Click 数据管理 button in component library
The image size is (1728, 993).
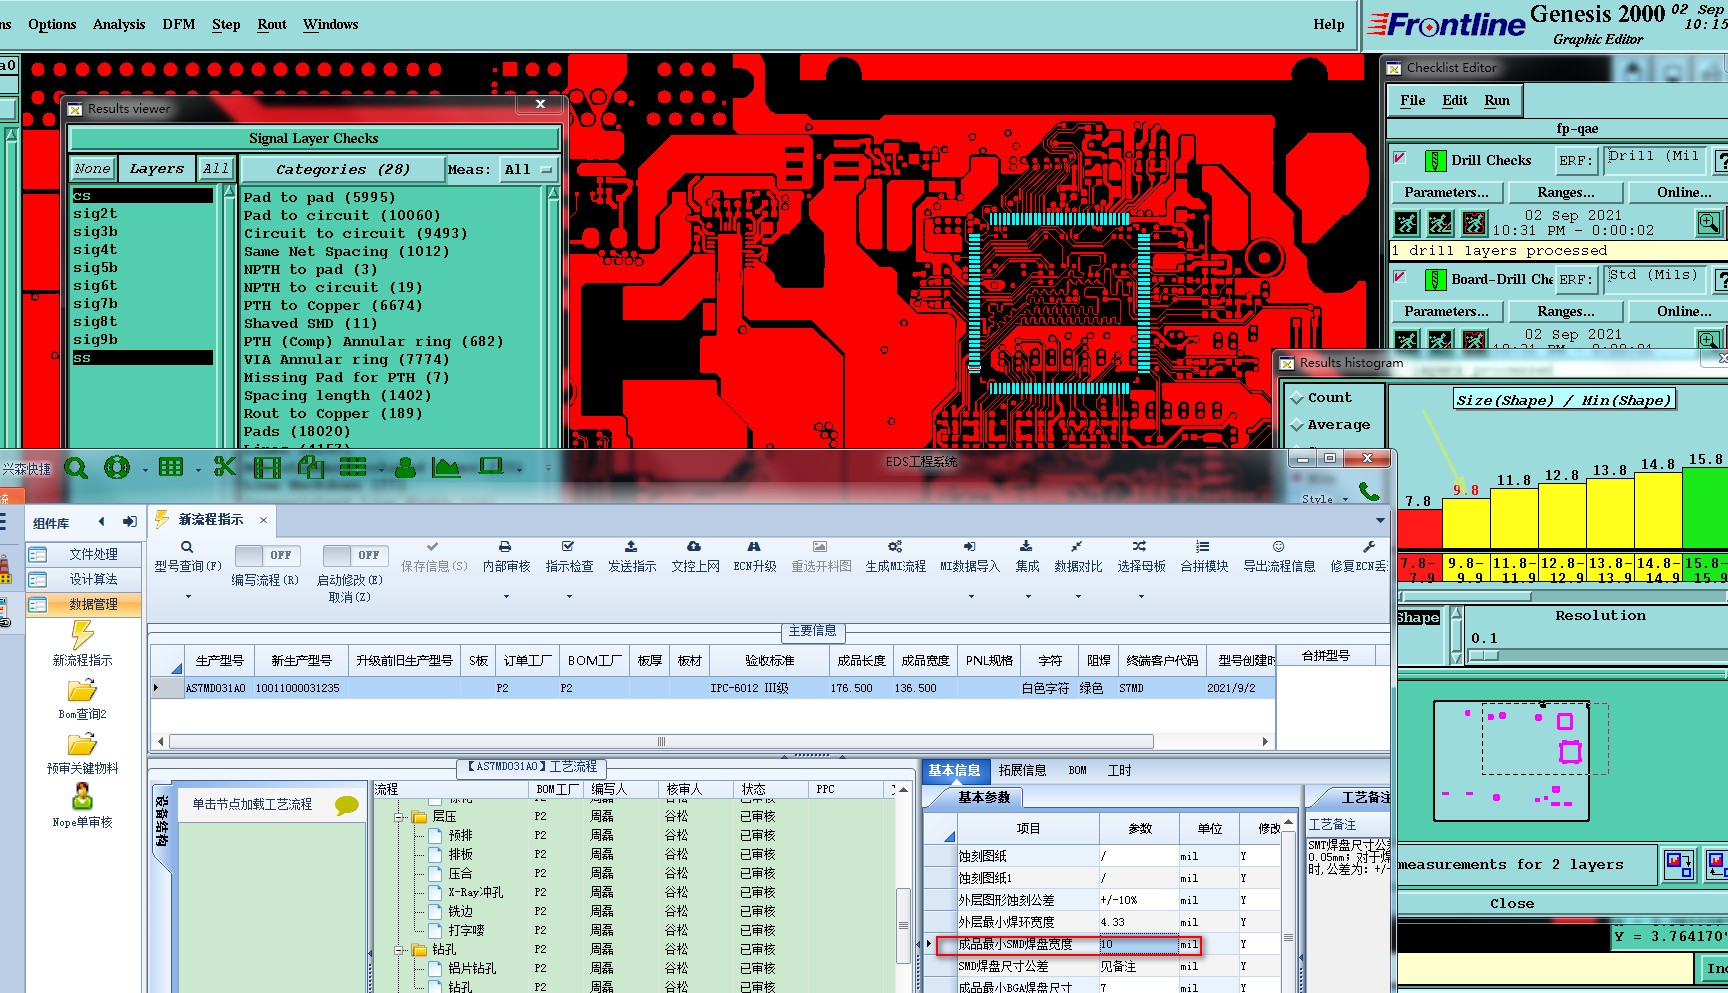pos(83,604)
